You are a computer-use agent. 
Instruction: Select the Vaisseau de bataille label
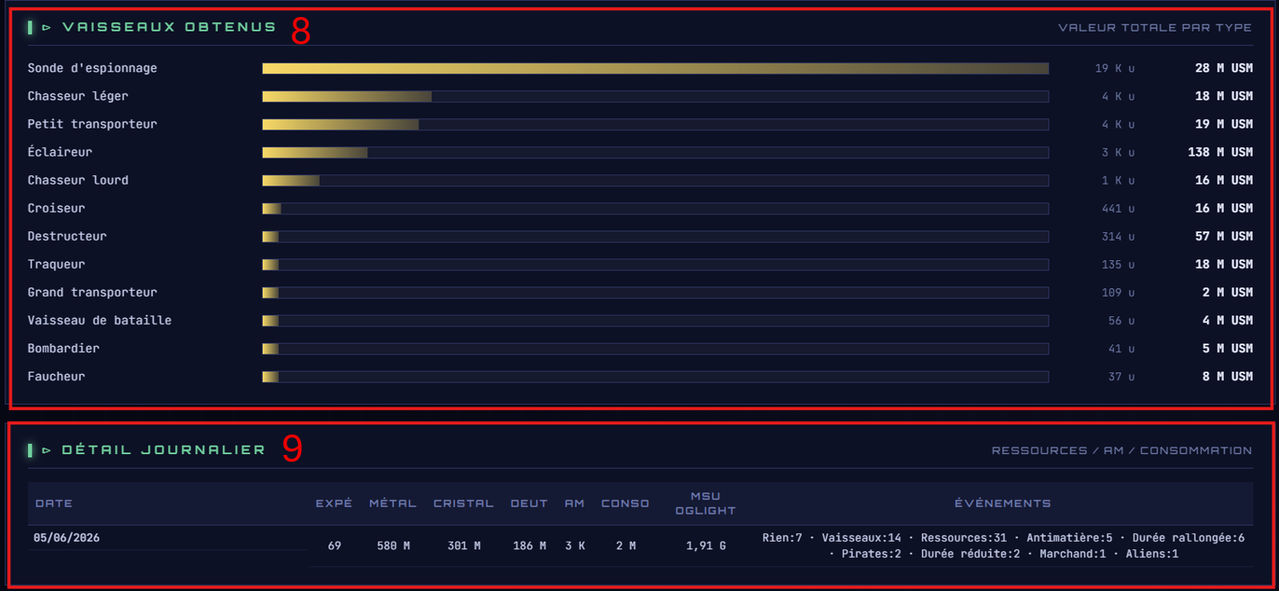tap(100, 320)
